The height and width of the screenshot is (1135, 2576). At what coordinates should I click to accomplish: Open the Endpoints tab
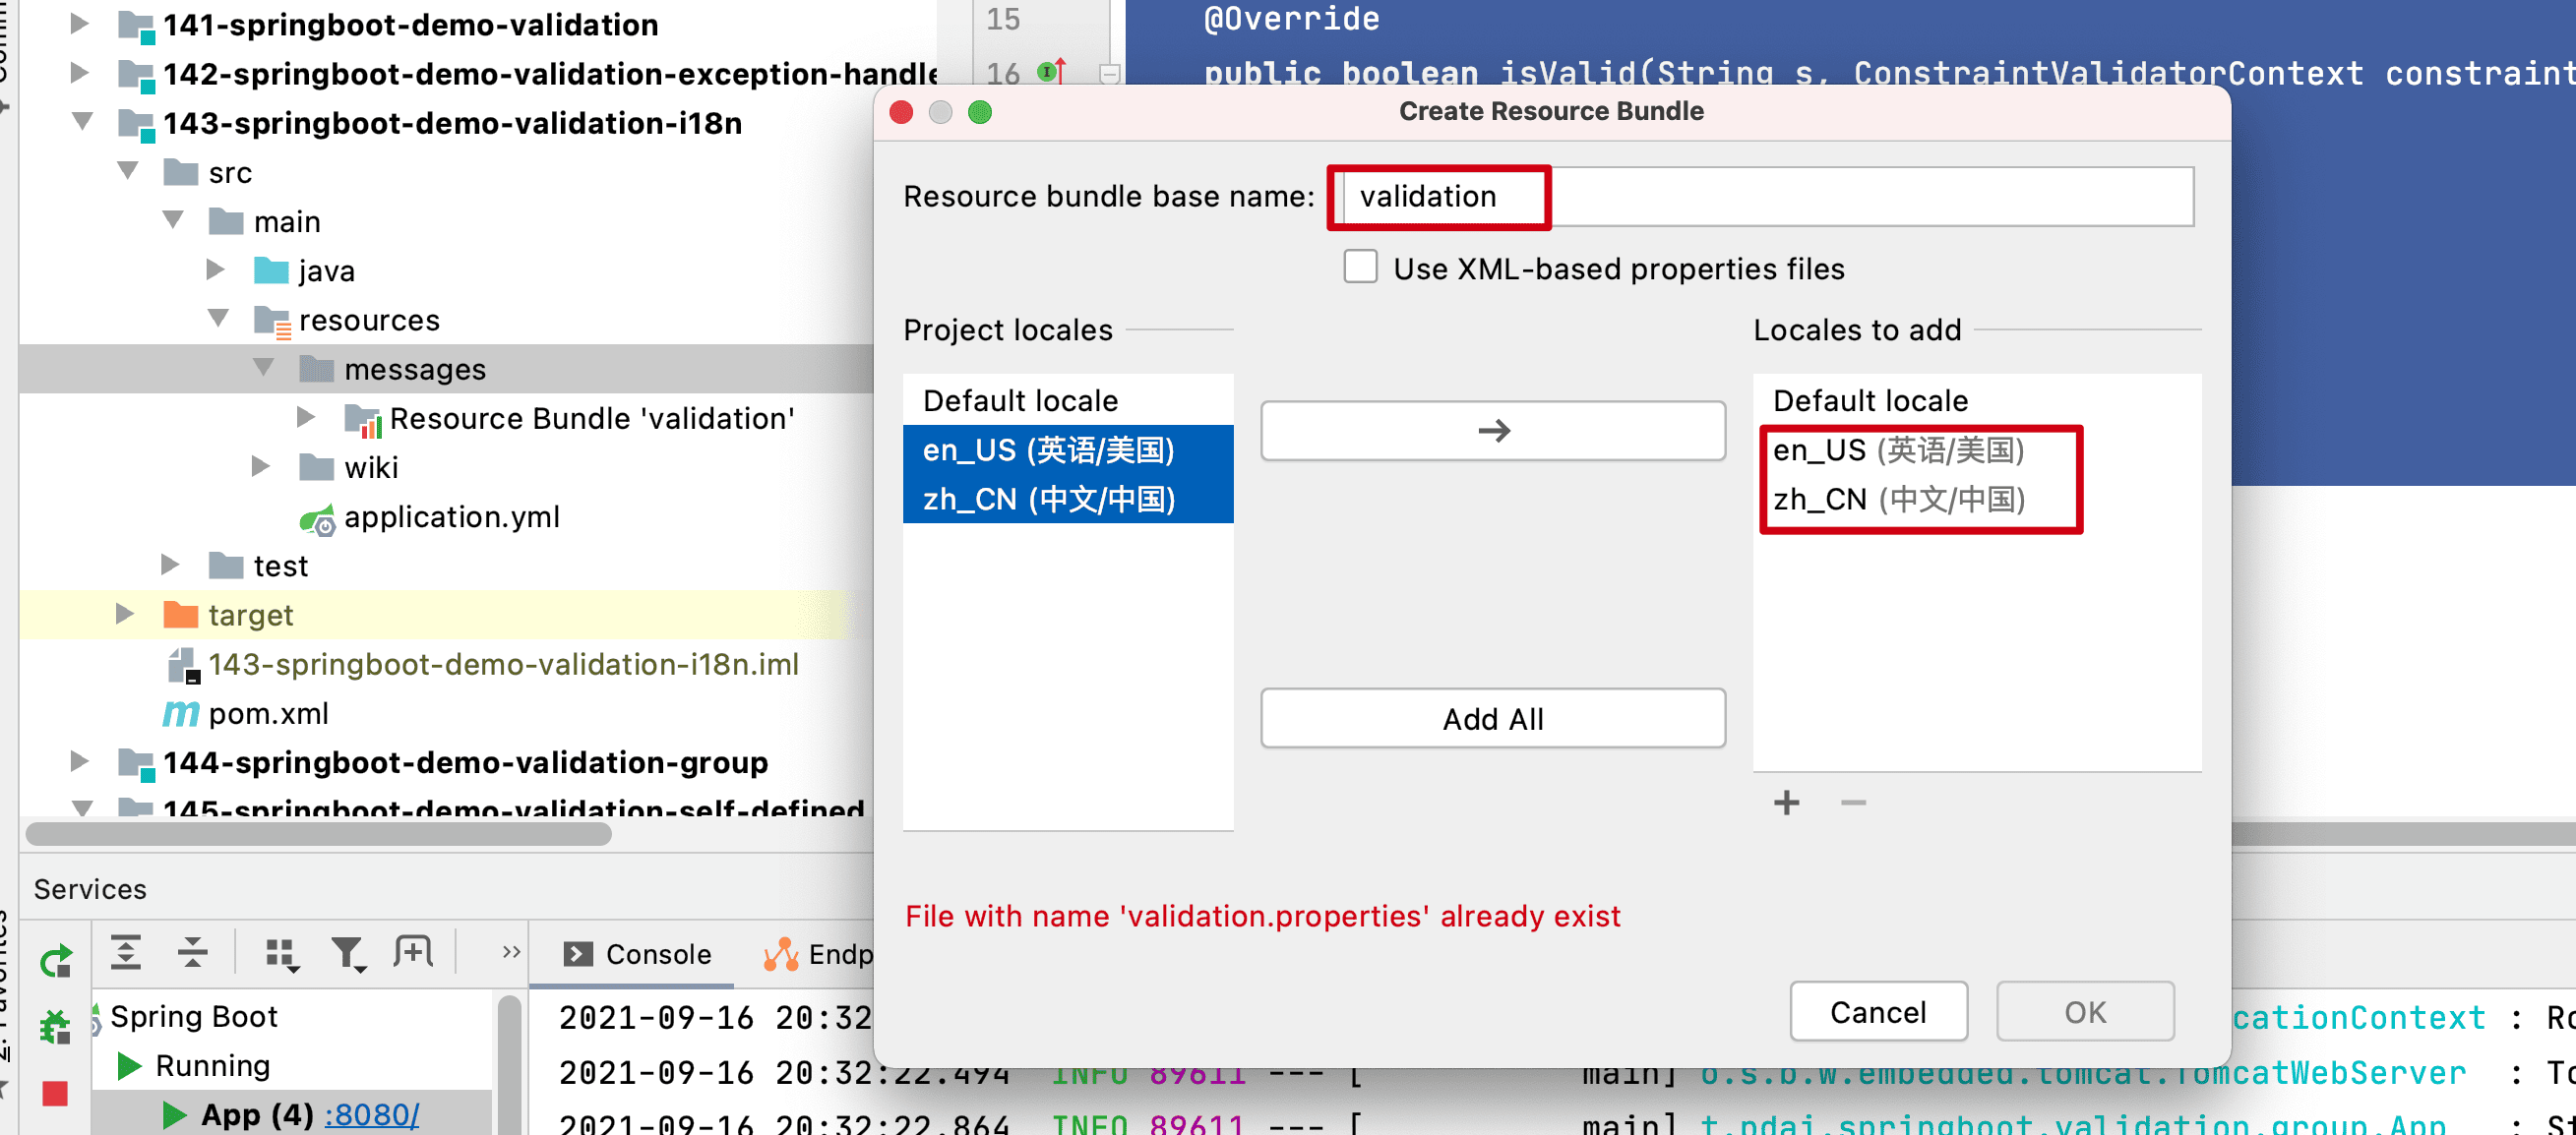pyautogui.click(x=820, y=954)
